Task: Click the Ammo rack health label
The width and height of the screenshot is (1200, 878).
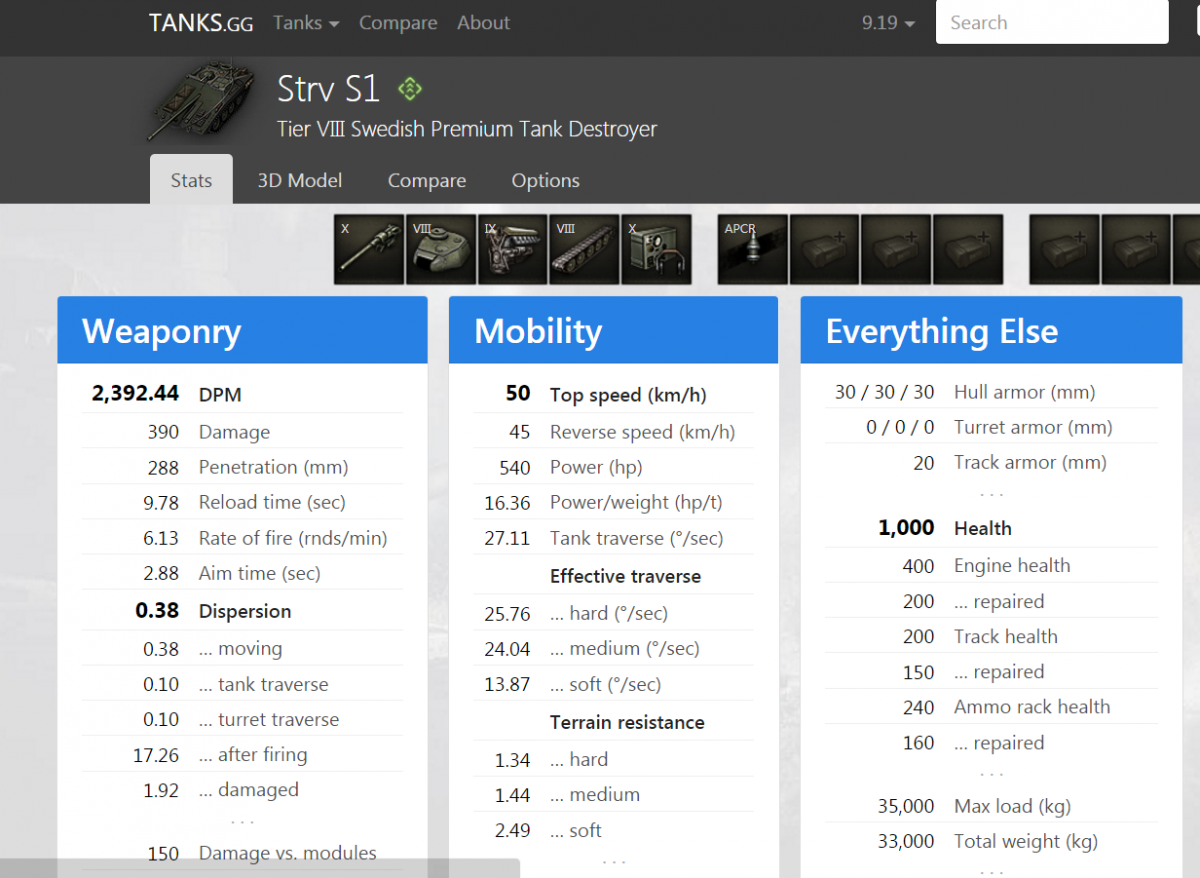Action: tap(1032, 707)
